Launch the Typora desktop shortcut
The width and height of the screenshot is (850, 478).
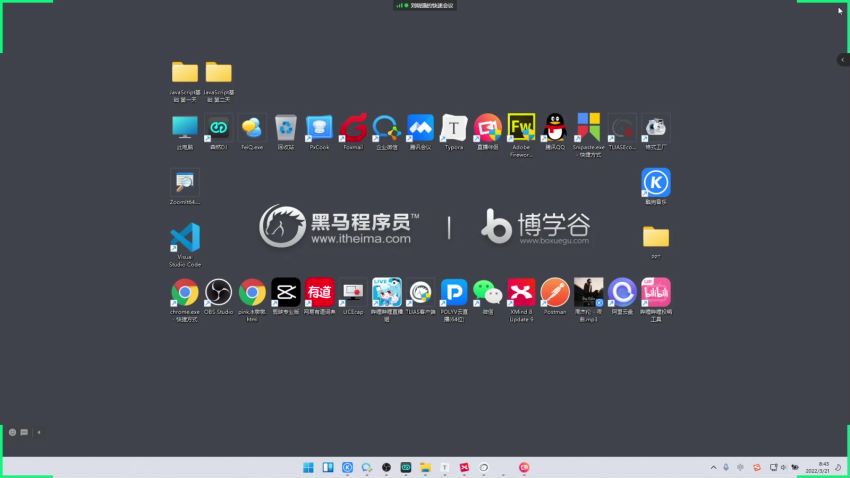click(454, 128)
